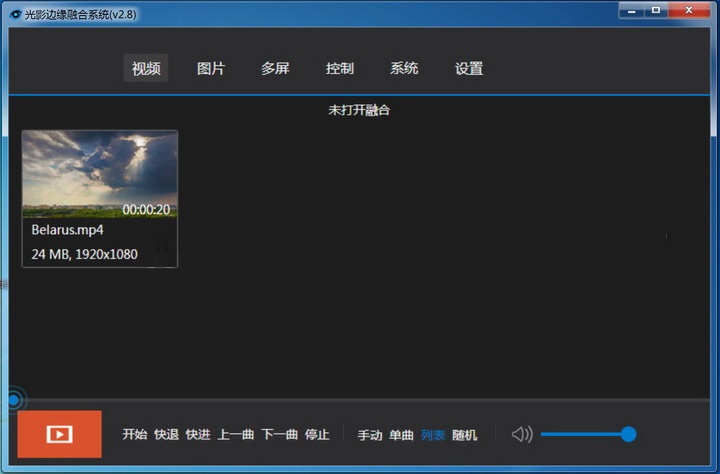Select 手动 play mode
720x474 pixels.
pos(370,435)
